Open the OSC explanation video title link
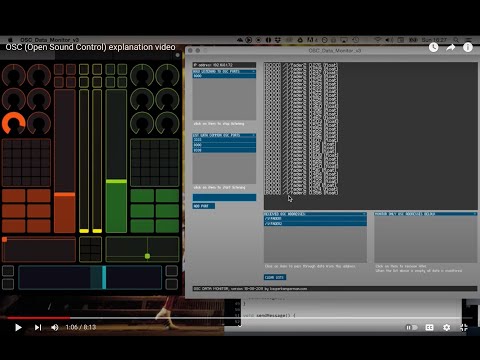This screenshot has height=360, width=480. pos(90,47)
